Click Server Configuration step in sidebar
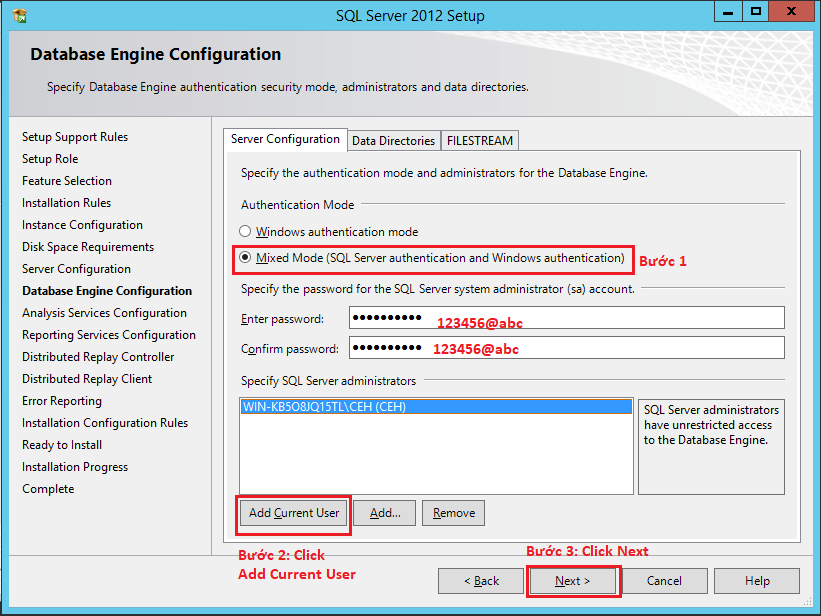This screenshot has height=616, width=821. click(76, 269)
